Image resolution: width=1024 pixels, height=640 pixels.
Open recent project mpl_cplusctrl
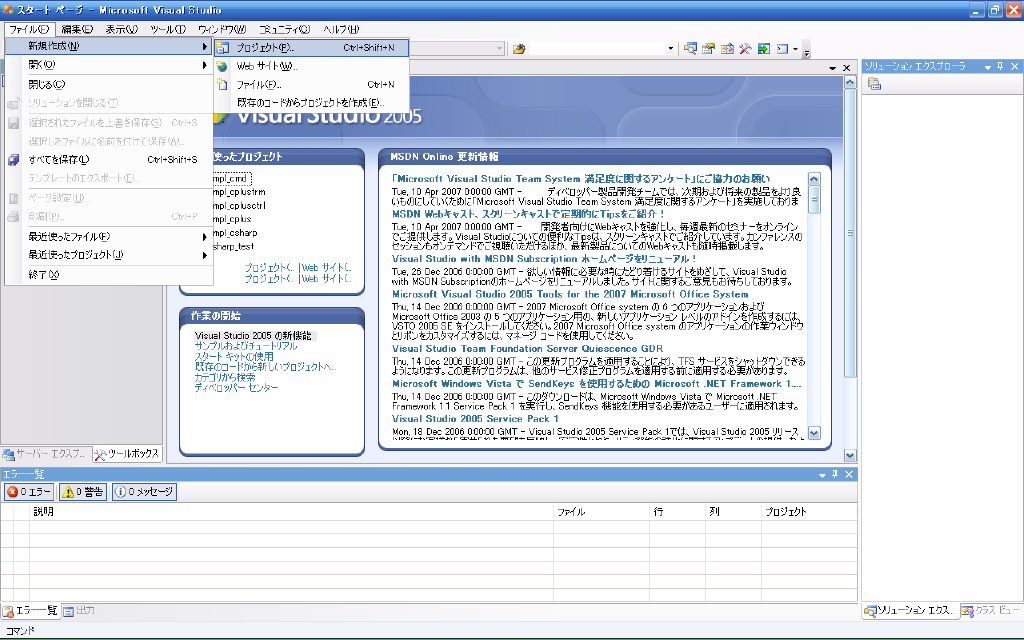pos(239,206)
